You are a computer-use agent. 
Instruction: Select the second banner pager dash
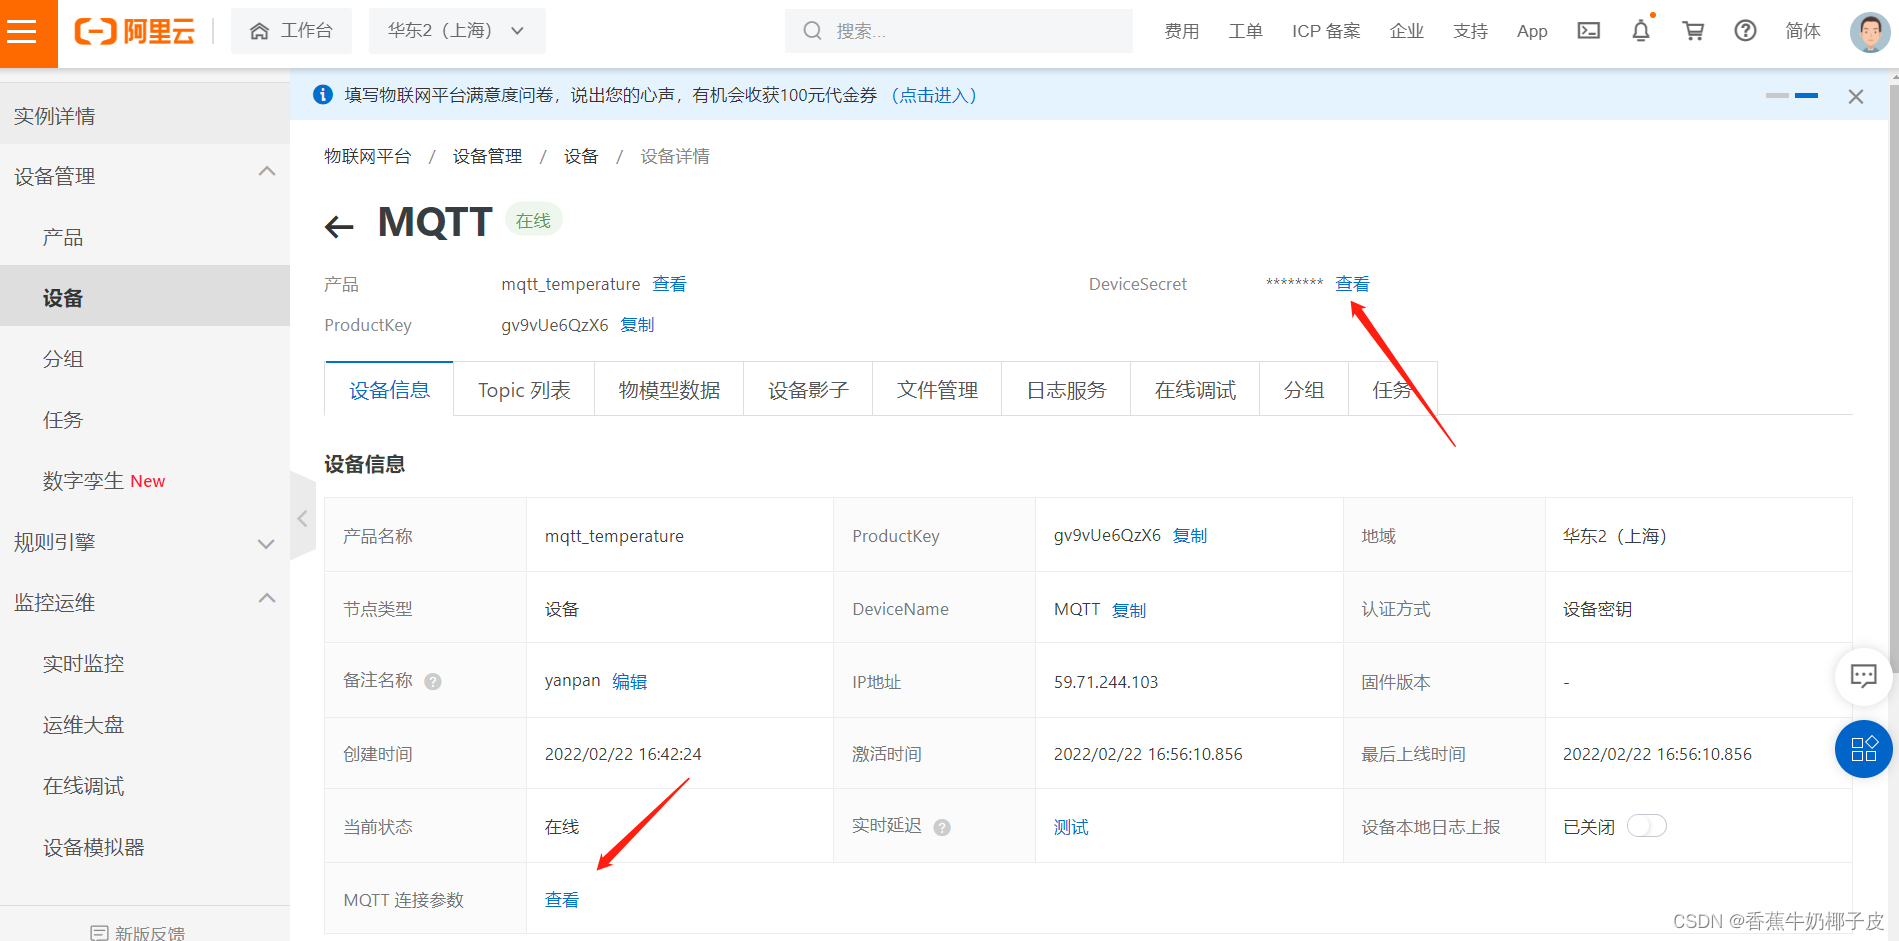pos(1806,95)
